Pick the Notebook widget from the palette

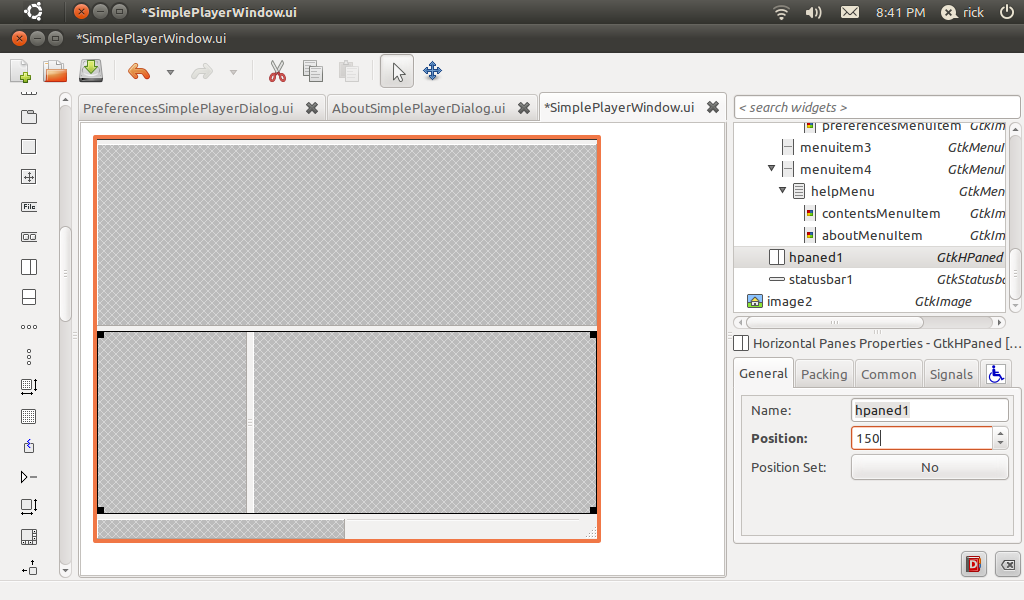coord(29,117)
